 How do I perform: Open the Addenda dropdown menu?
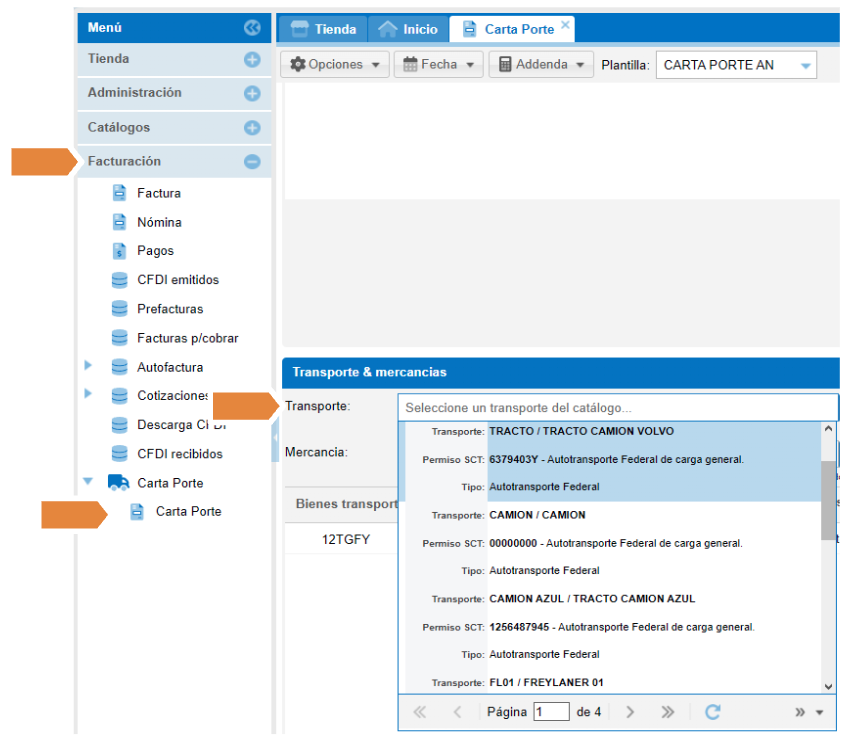pos(540,65)
